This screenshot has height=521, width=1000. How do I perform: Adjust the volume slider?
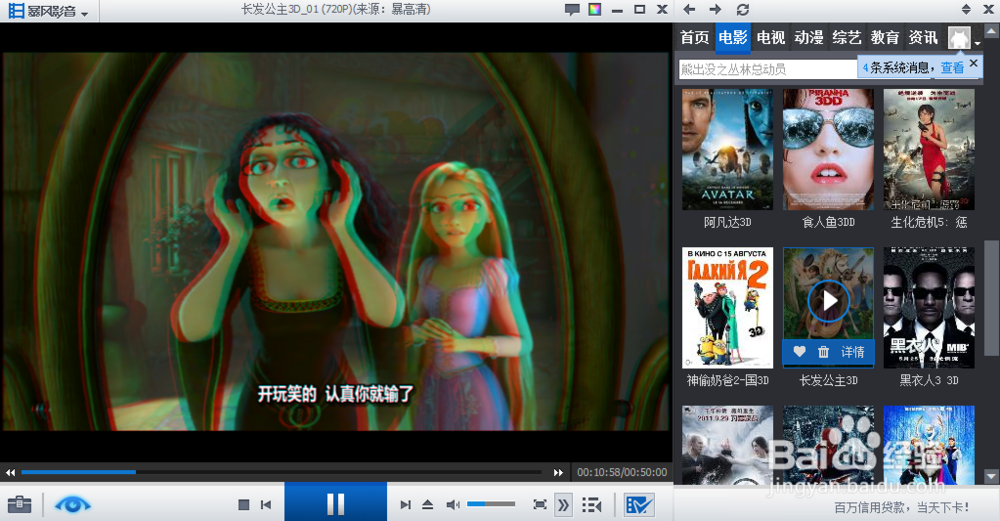pos(491,504)
